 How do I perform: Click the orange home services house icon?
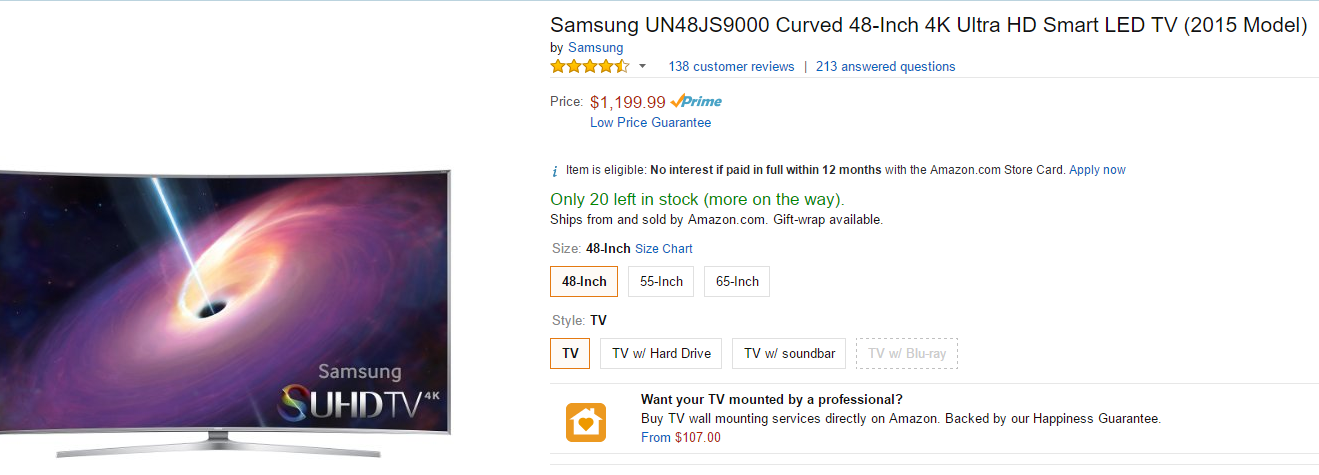point(585,422)
